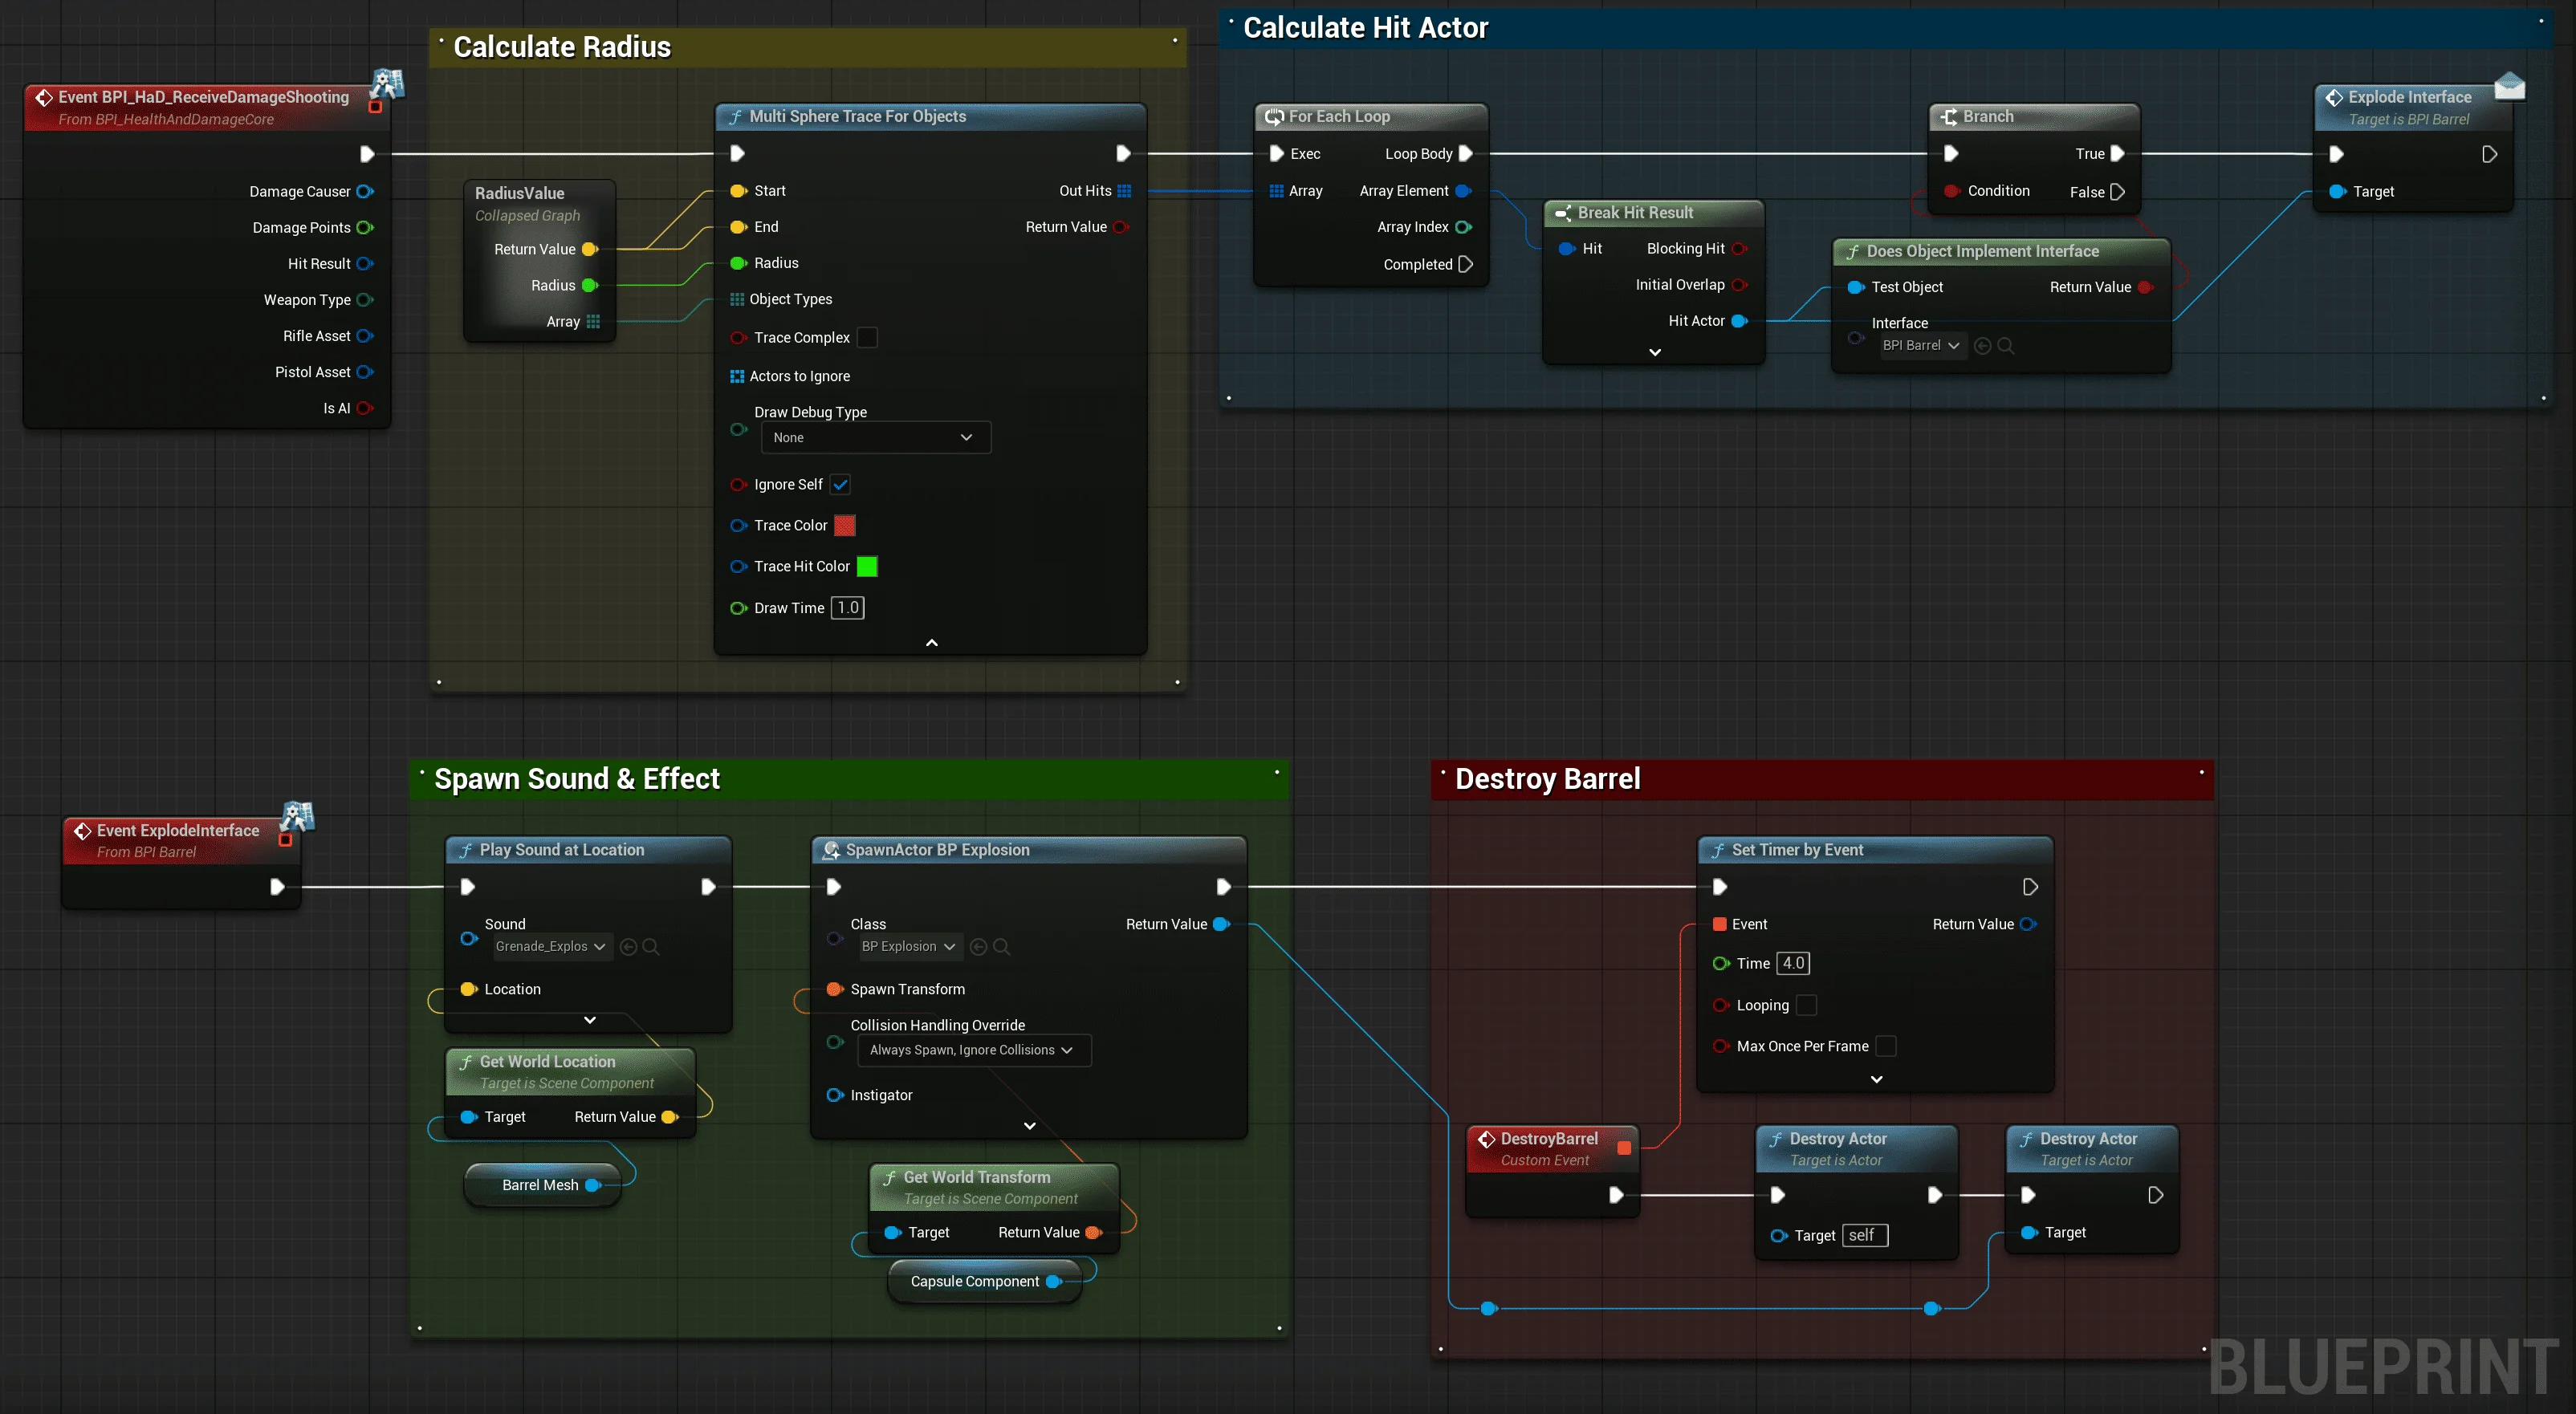Click the Spawn Transform input pin
The width and height of the screenshot is (2576, 1414).
click(x=834, y=989)
